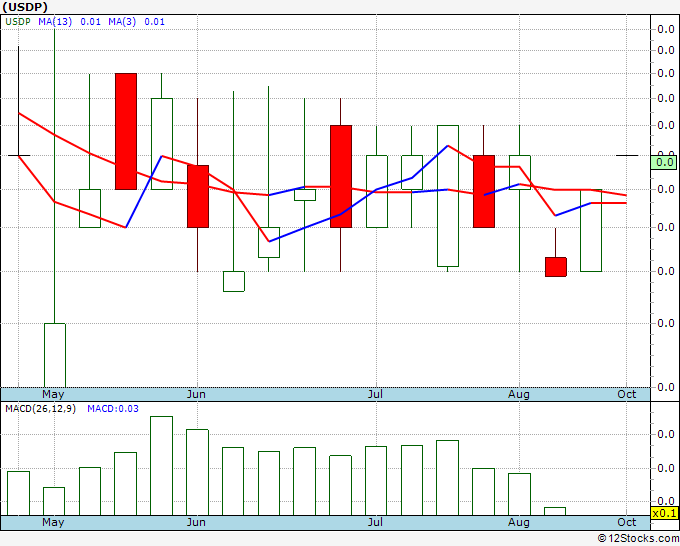
Task: Click the MACD:0.03 value readout
Action: (x=113, y=409)
